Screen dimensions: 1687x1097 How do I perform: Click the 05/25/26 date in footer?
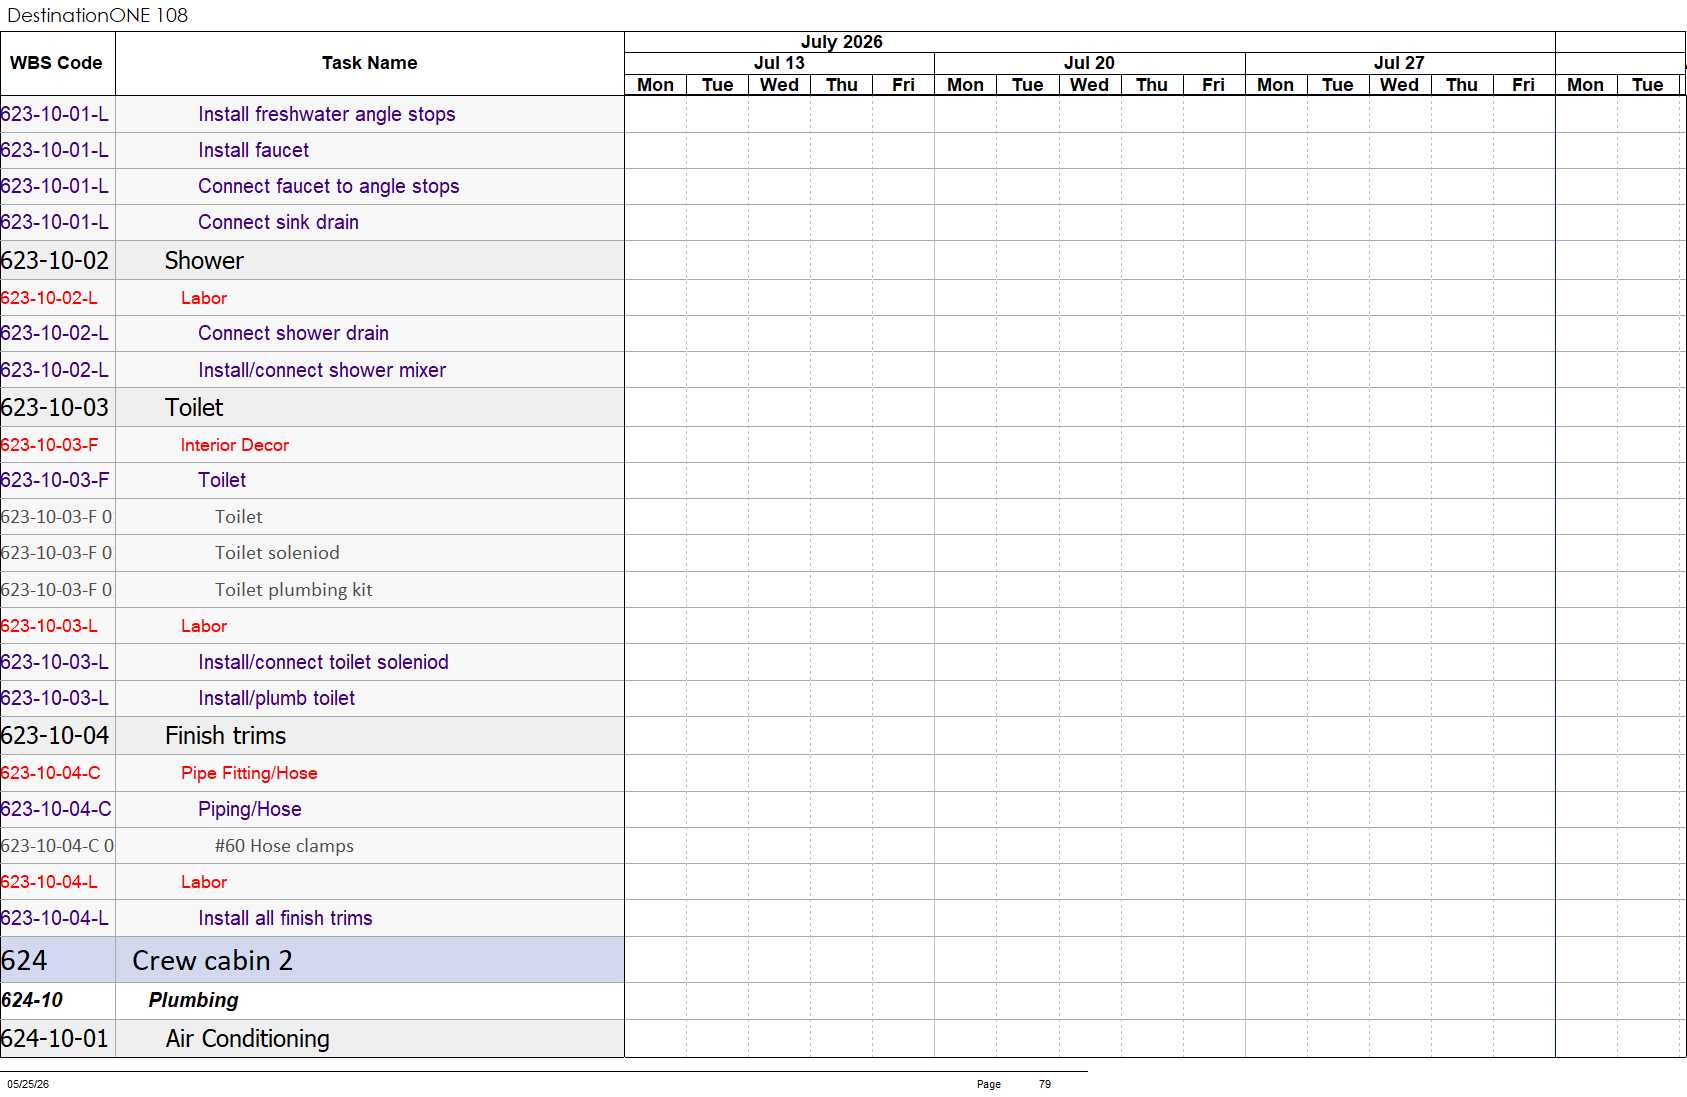point(28,1084)
